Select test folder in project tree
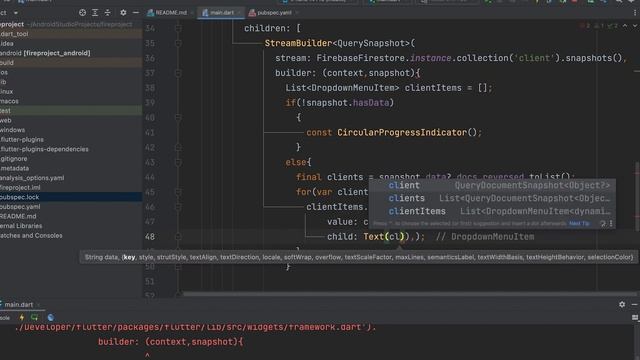This screenshot has height=360, width=640. point(71,111)
